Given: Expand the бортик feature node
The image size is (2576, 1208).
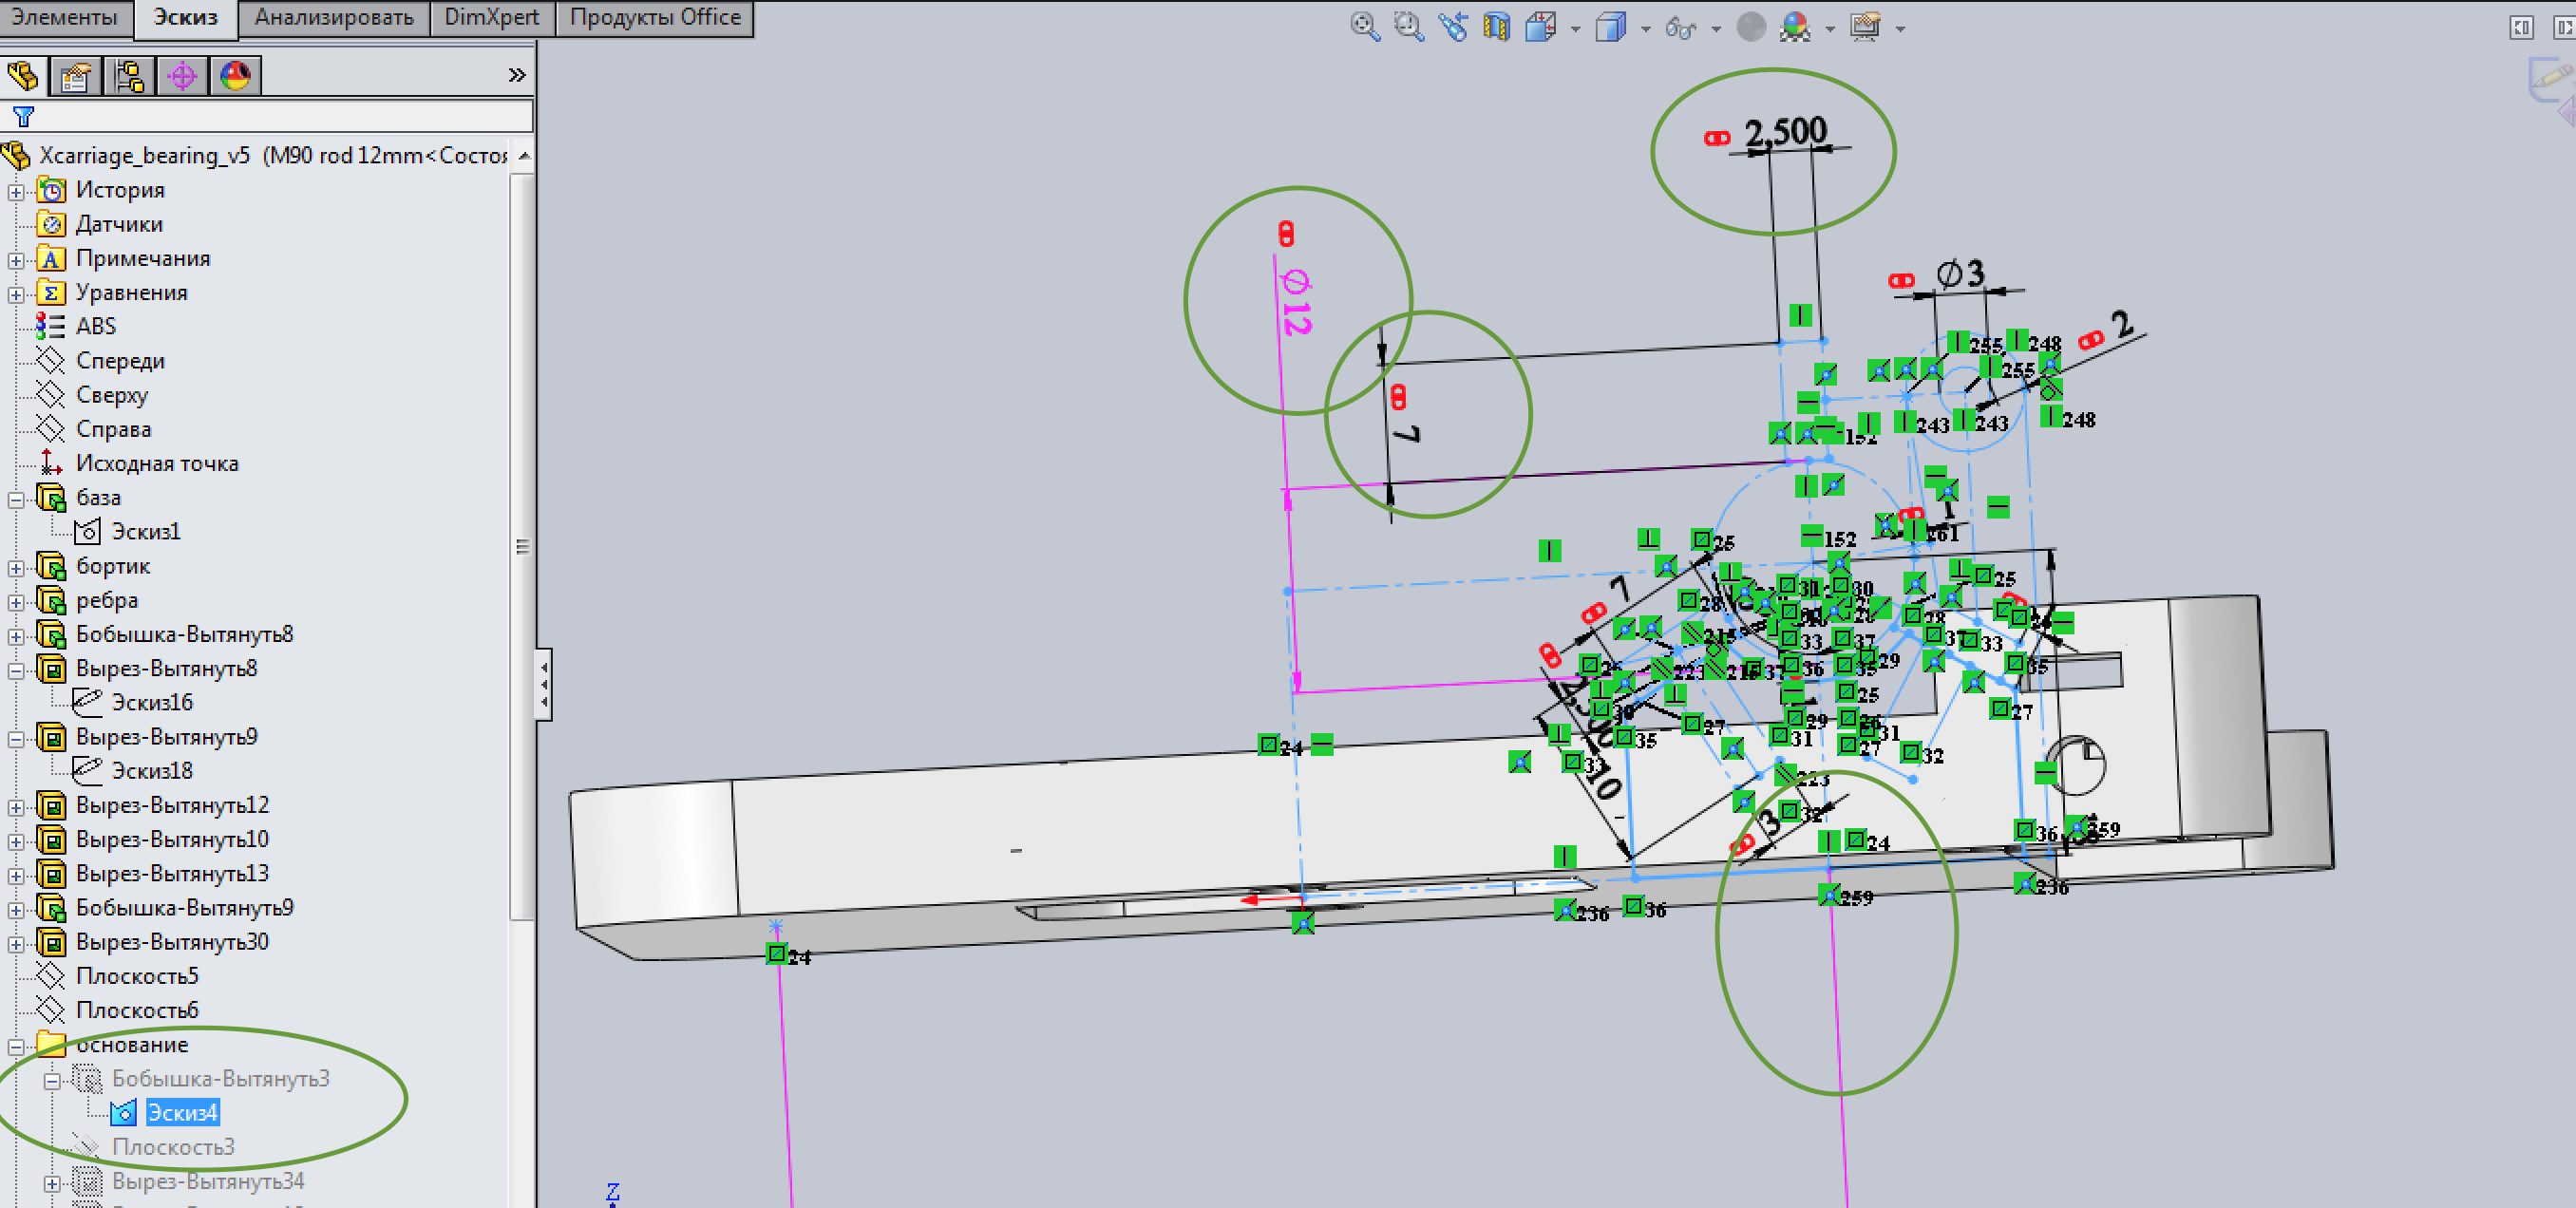Looking at the screenshot, I should (16, 568).
